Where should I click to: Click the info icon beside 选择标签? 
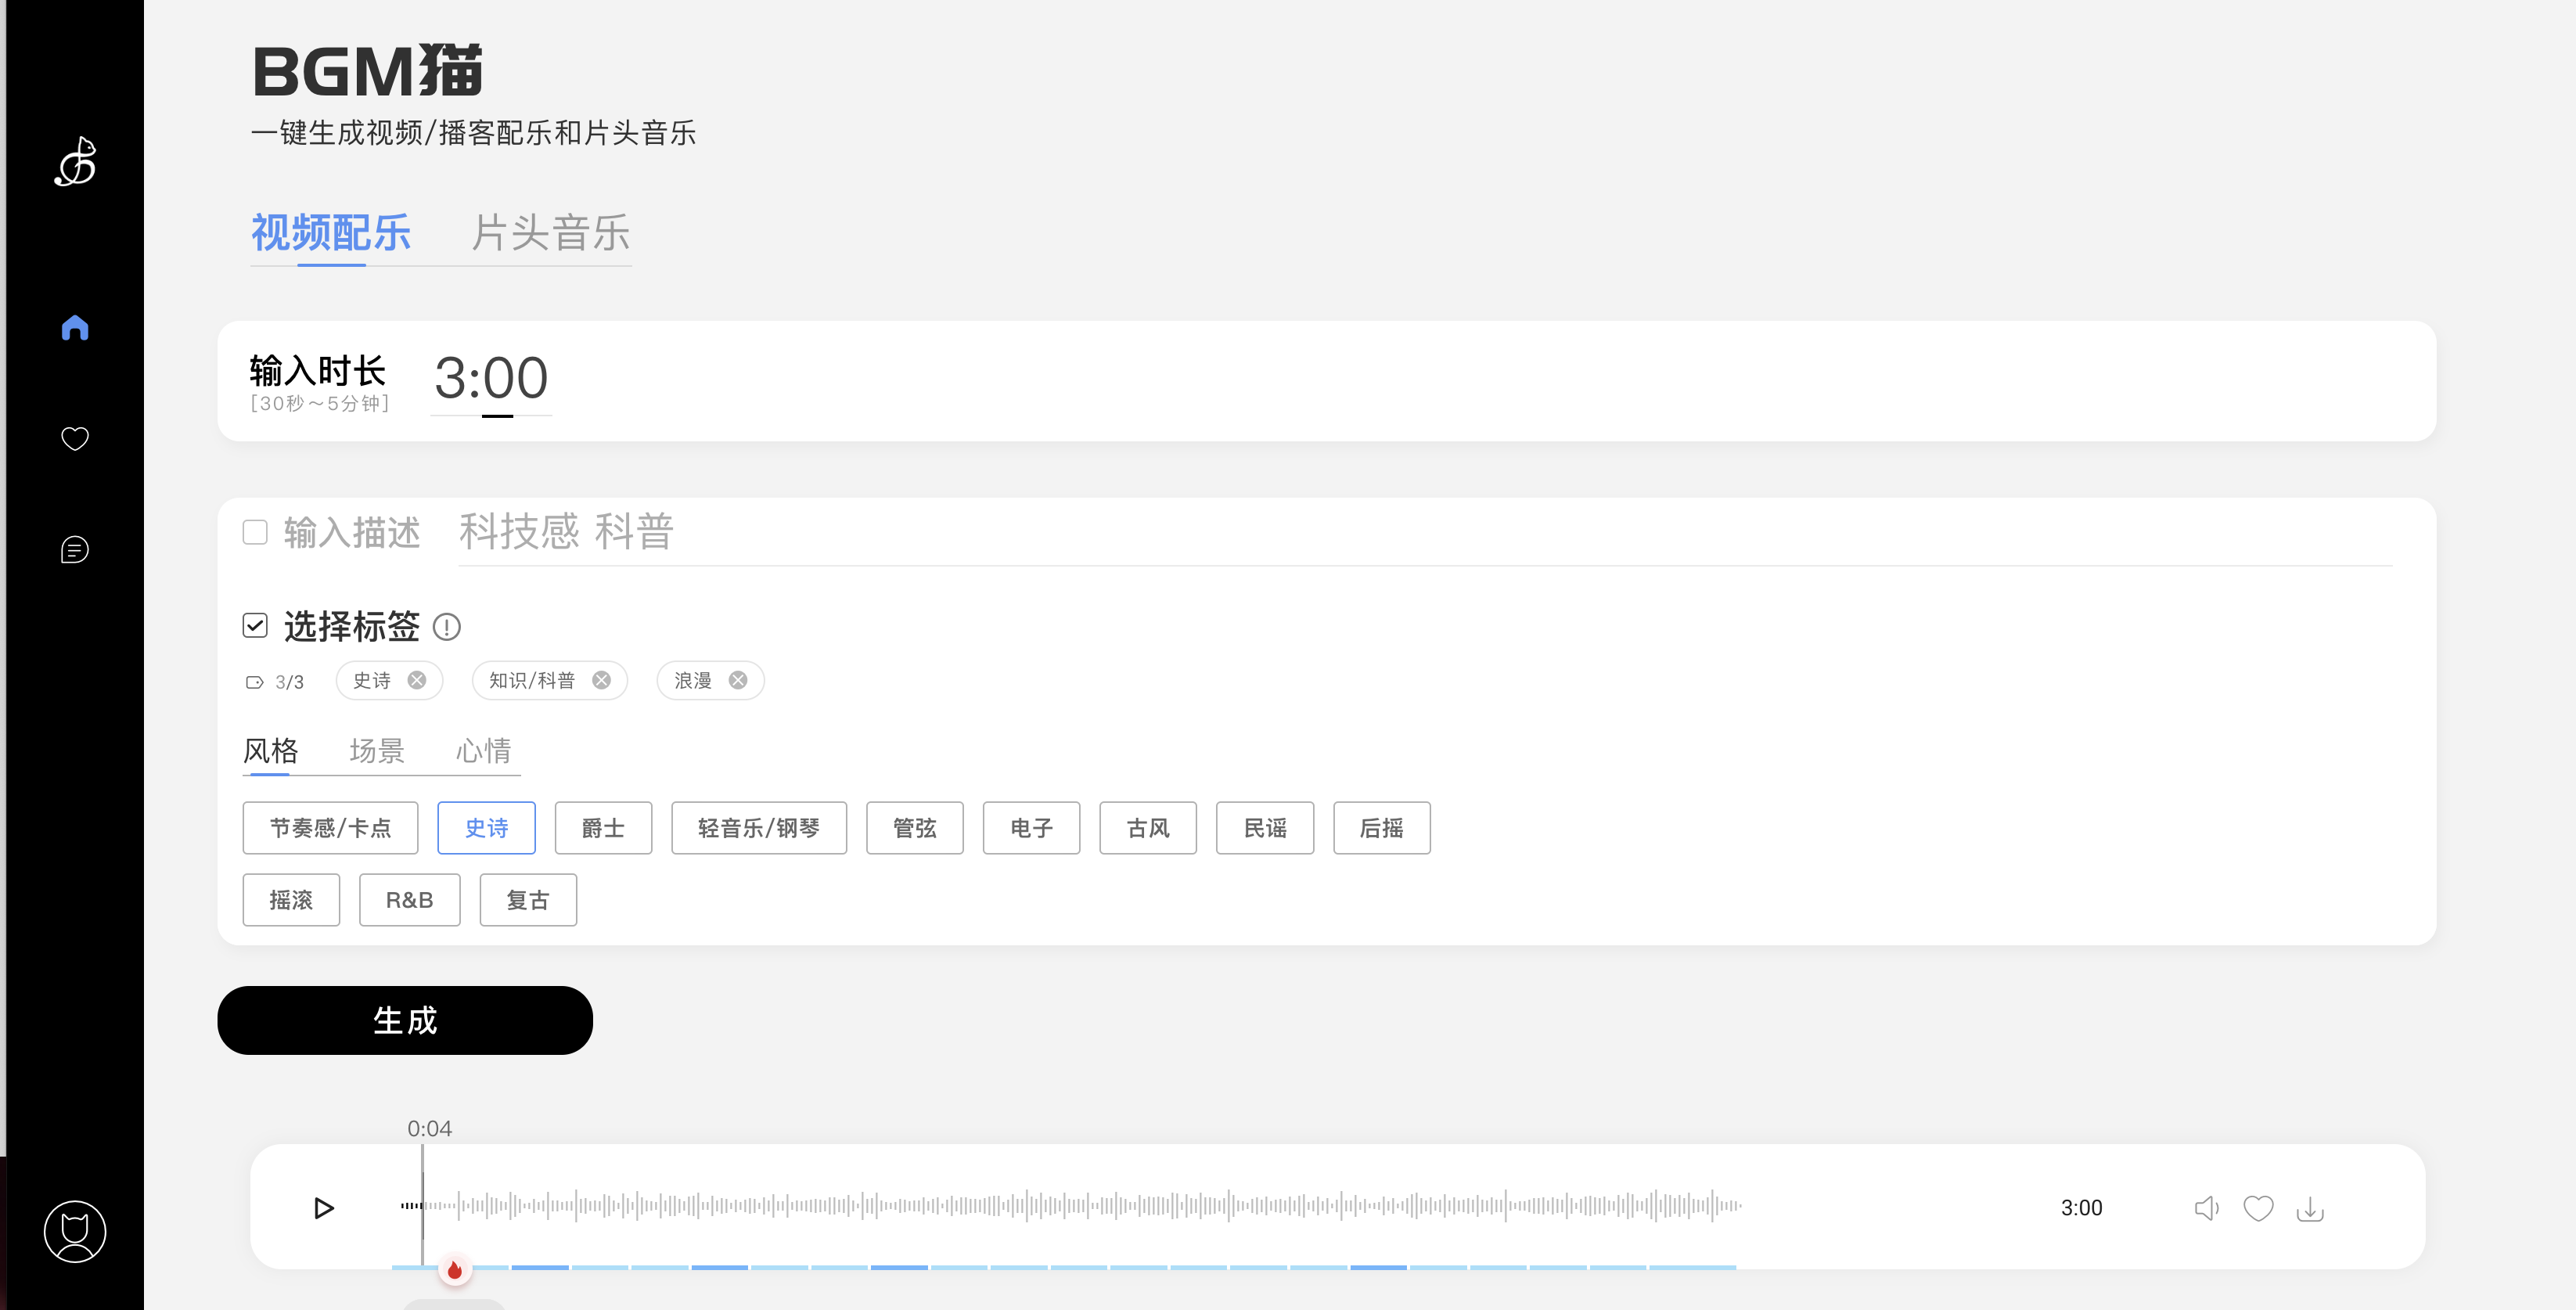pos(446,627)
